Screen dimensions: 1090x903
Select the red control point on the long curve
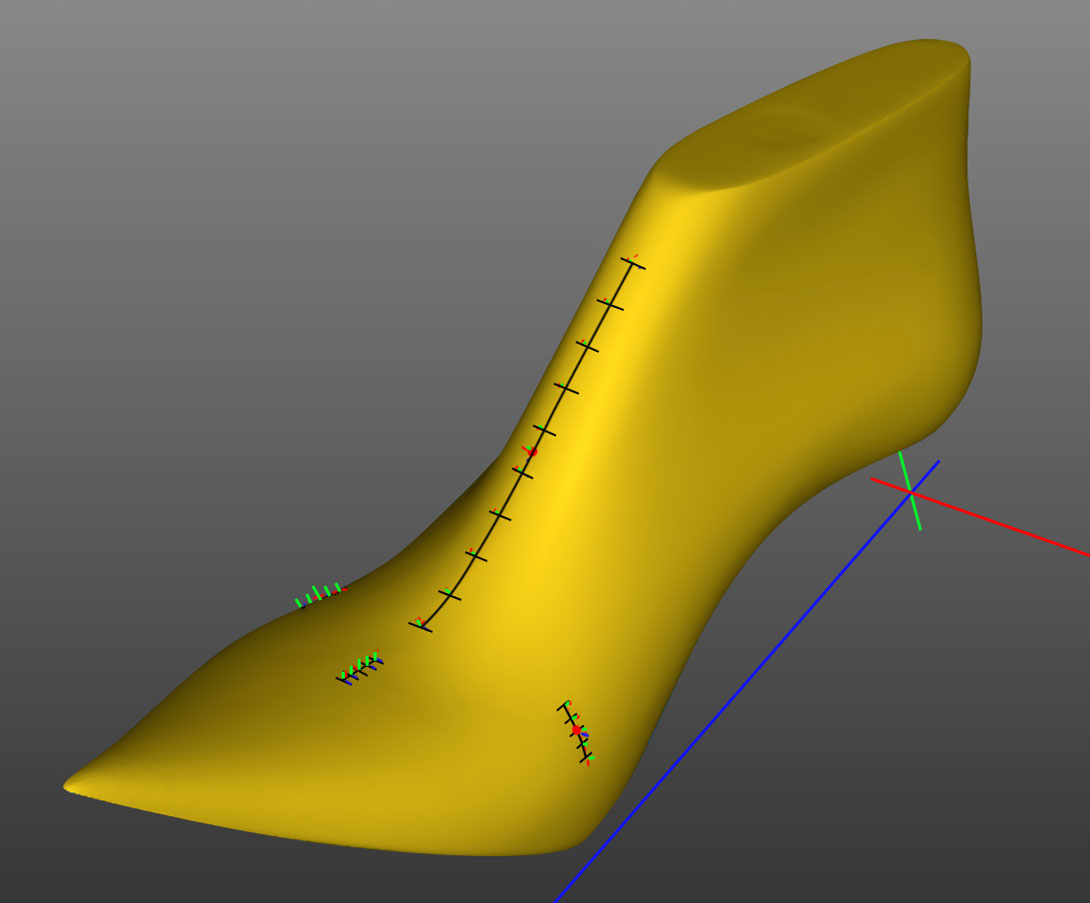click(x=532, y=452)
